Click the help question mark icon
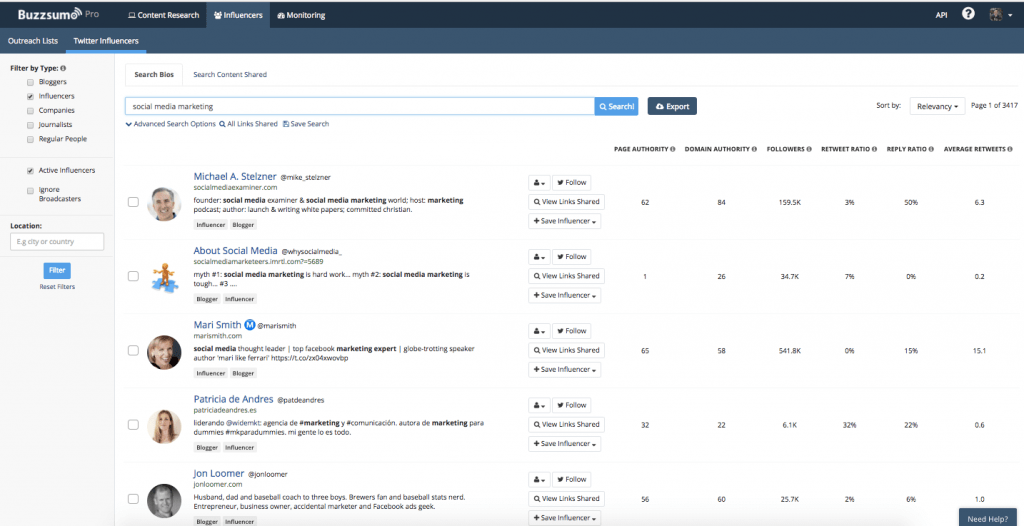Screen dimensions: 1024x526 point(968,14)
